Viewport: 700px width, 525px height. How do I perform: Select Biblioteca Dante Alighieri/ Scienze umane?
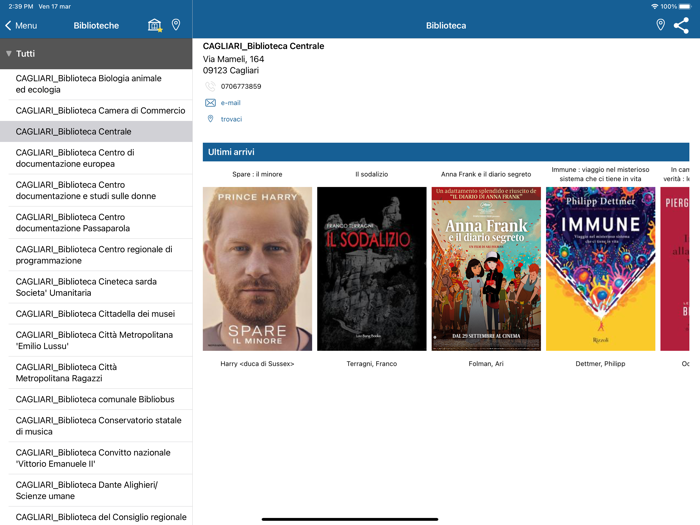(x=96, y=490)
